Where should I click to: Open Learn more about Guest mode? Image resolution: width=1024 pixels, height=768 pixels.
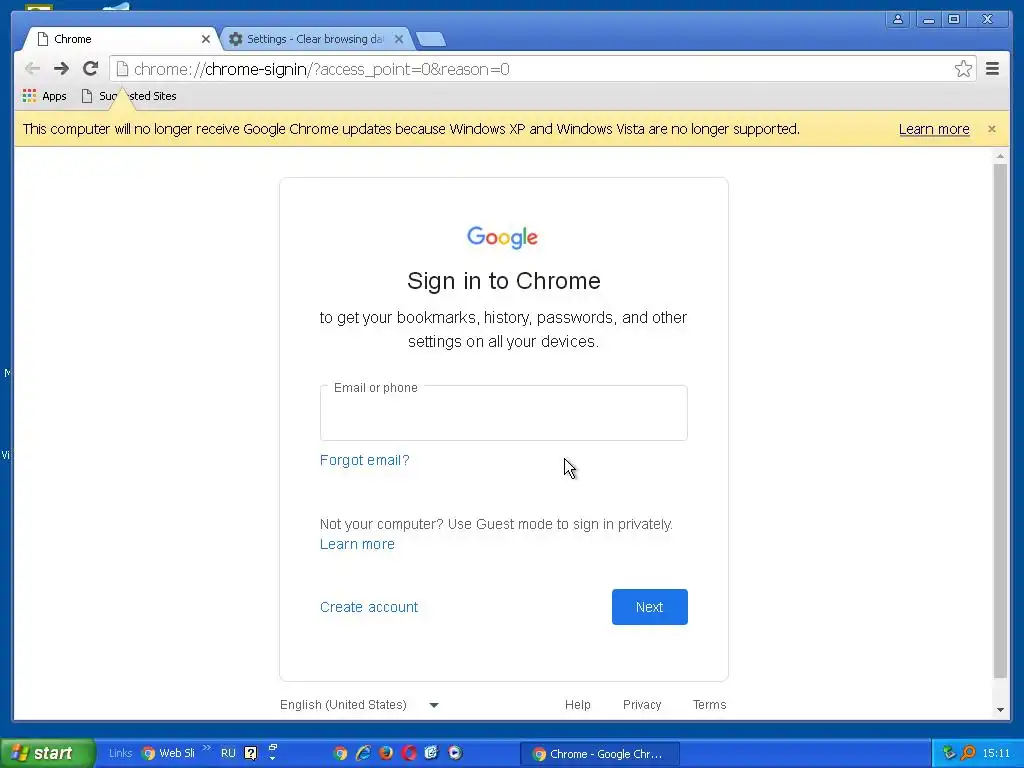(357, 544)
